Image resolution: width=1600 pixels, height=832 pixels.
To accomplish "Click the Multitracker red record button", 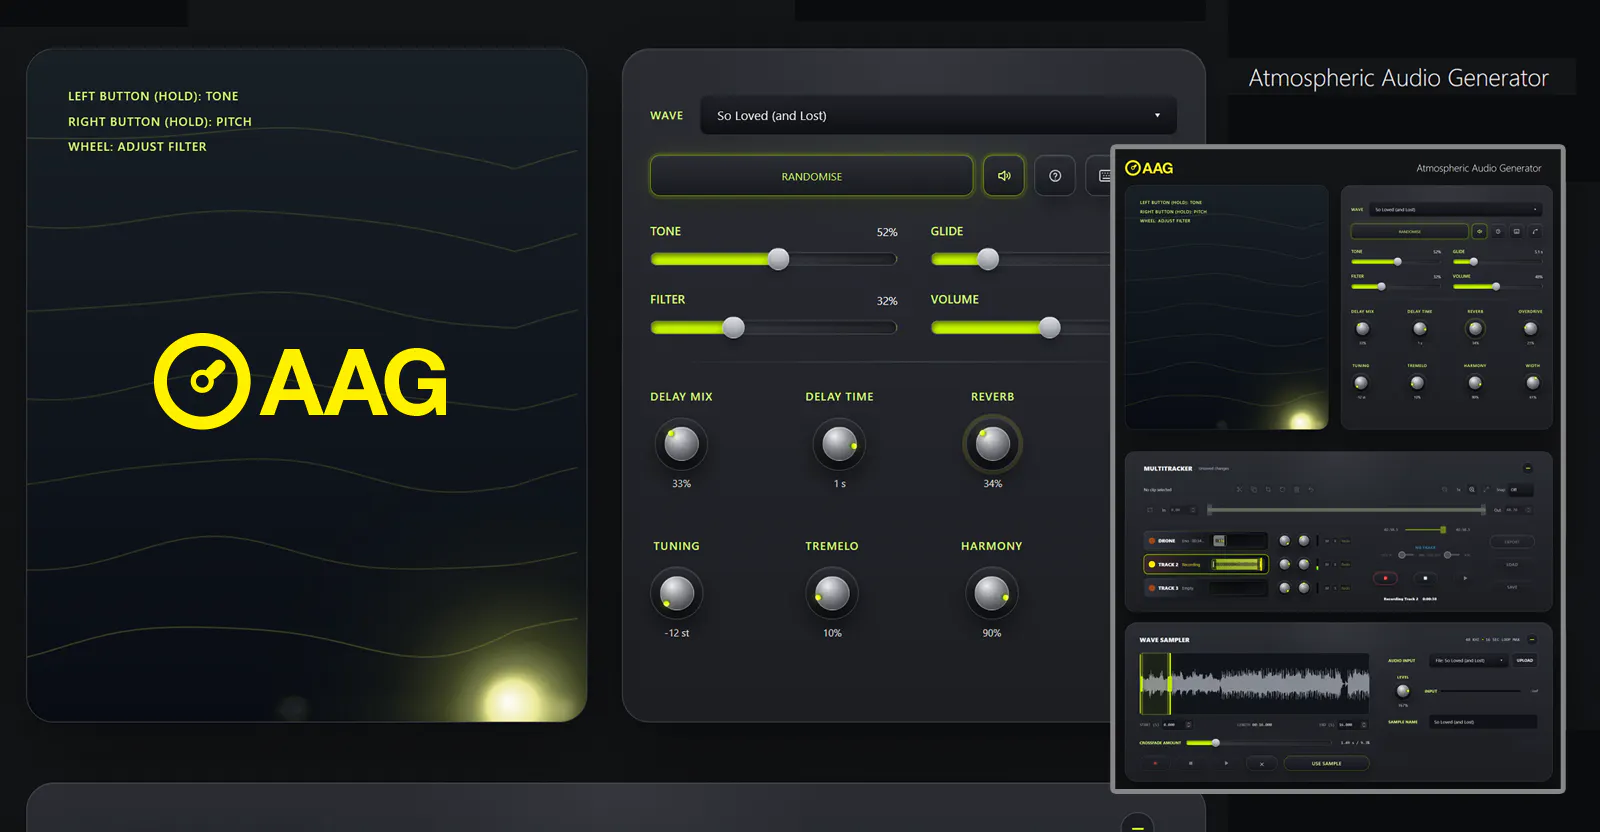I will (x=1385, y=578).
